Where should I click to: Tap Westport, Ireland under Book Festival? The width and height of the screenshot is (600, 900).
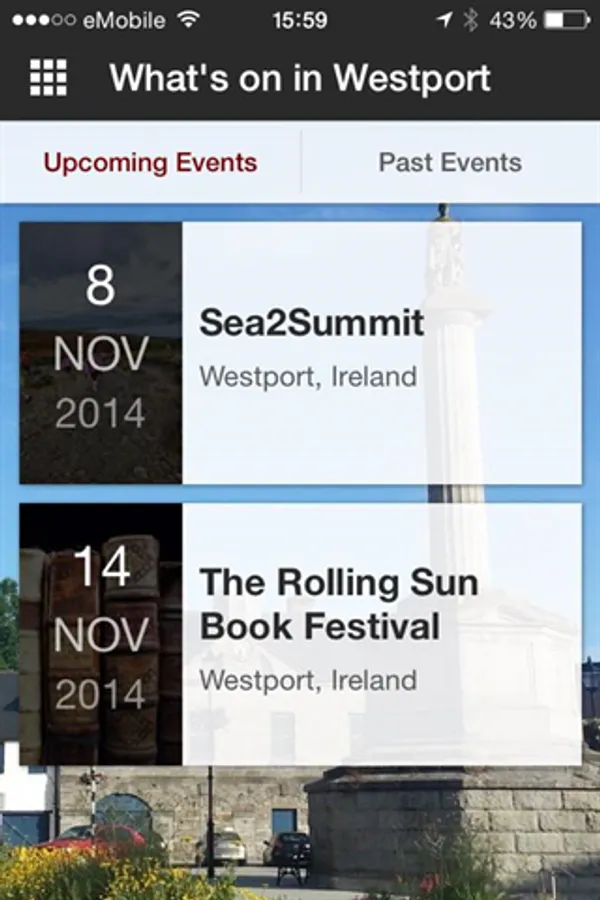tap(308, 680)
